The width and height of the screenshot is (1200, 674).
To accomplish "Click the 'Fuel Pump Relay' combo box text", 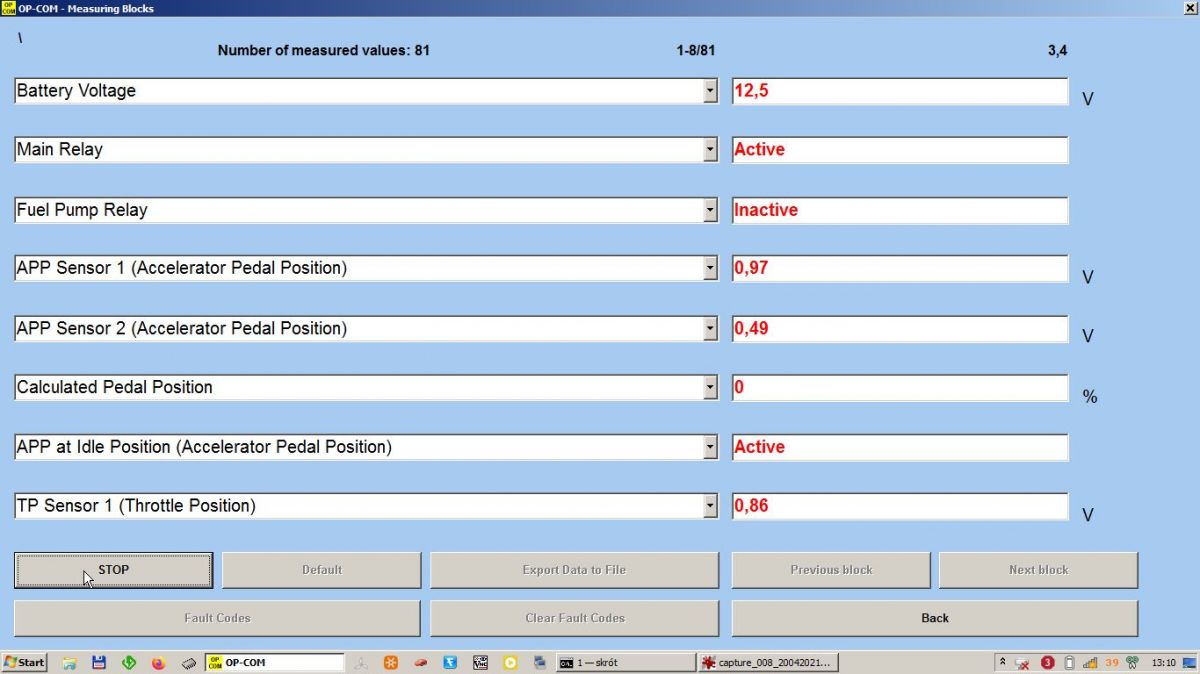I will point(82,210).
